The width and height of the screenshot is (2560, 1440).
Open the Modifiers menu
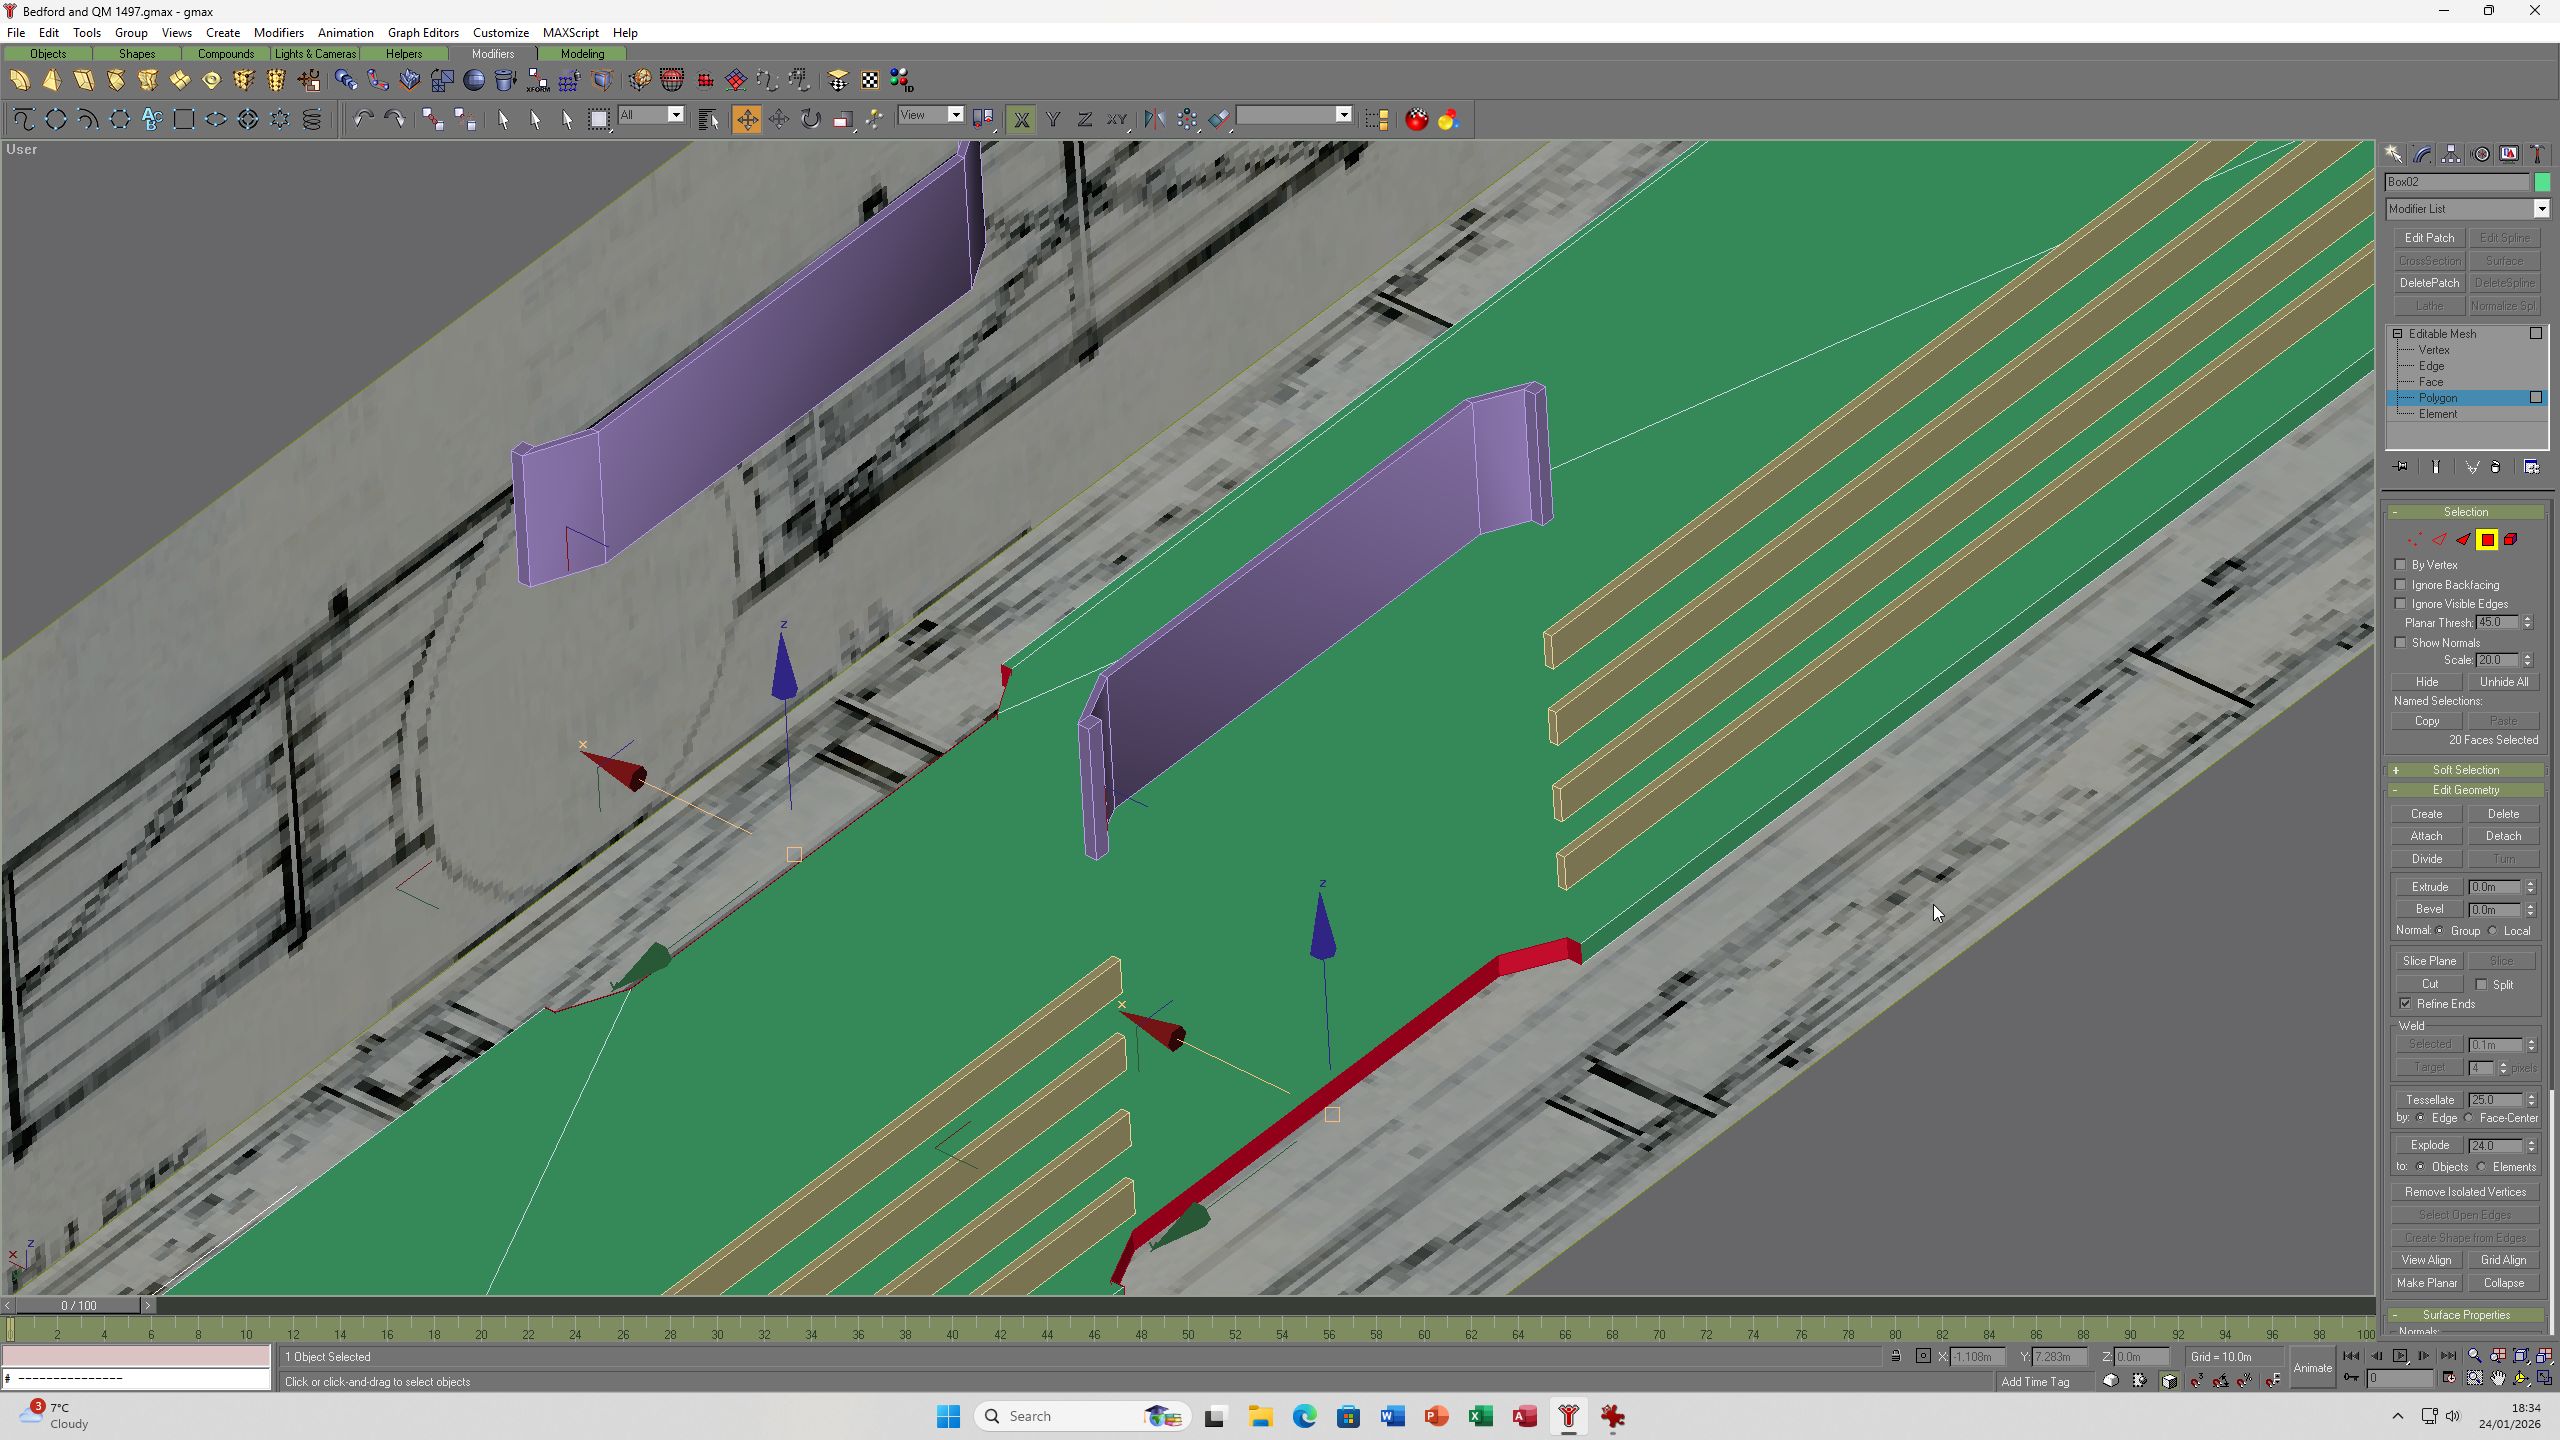(278, 32)
